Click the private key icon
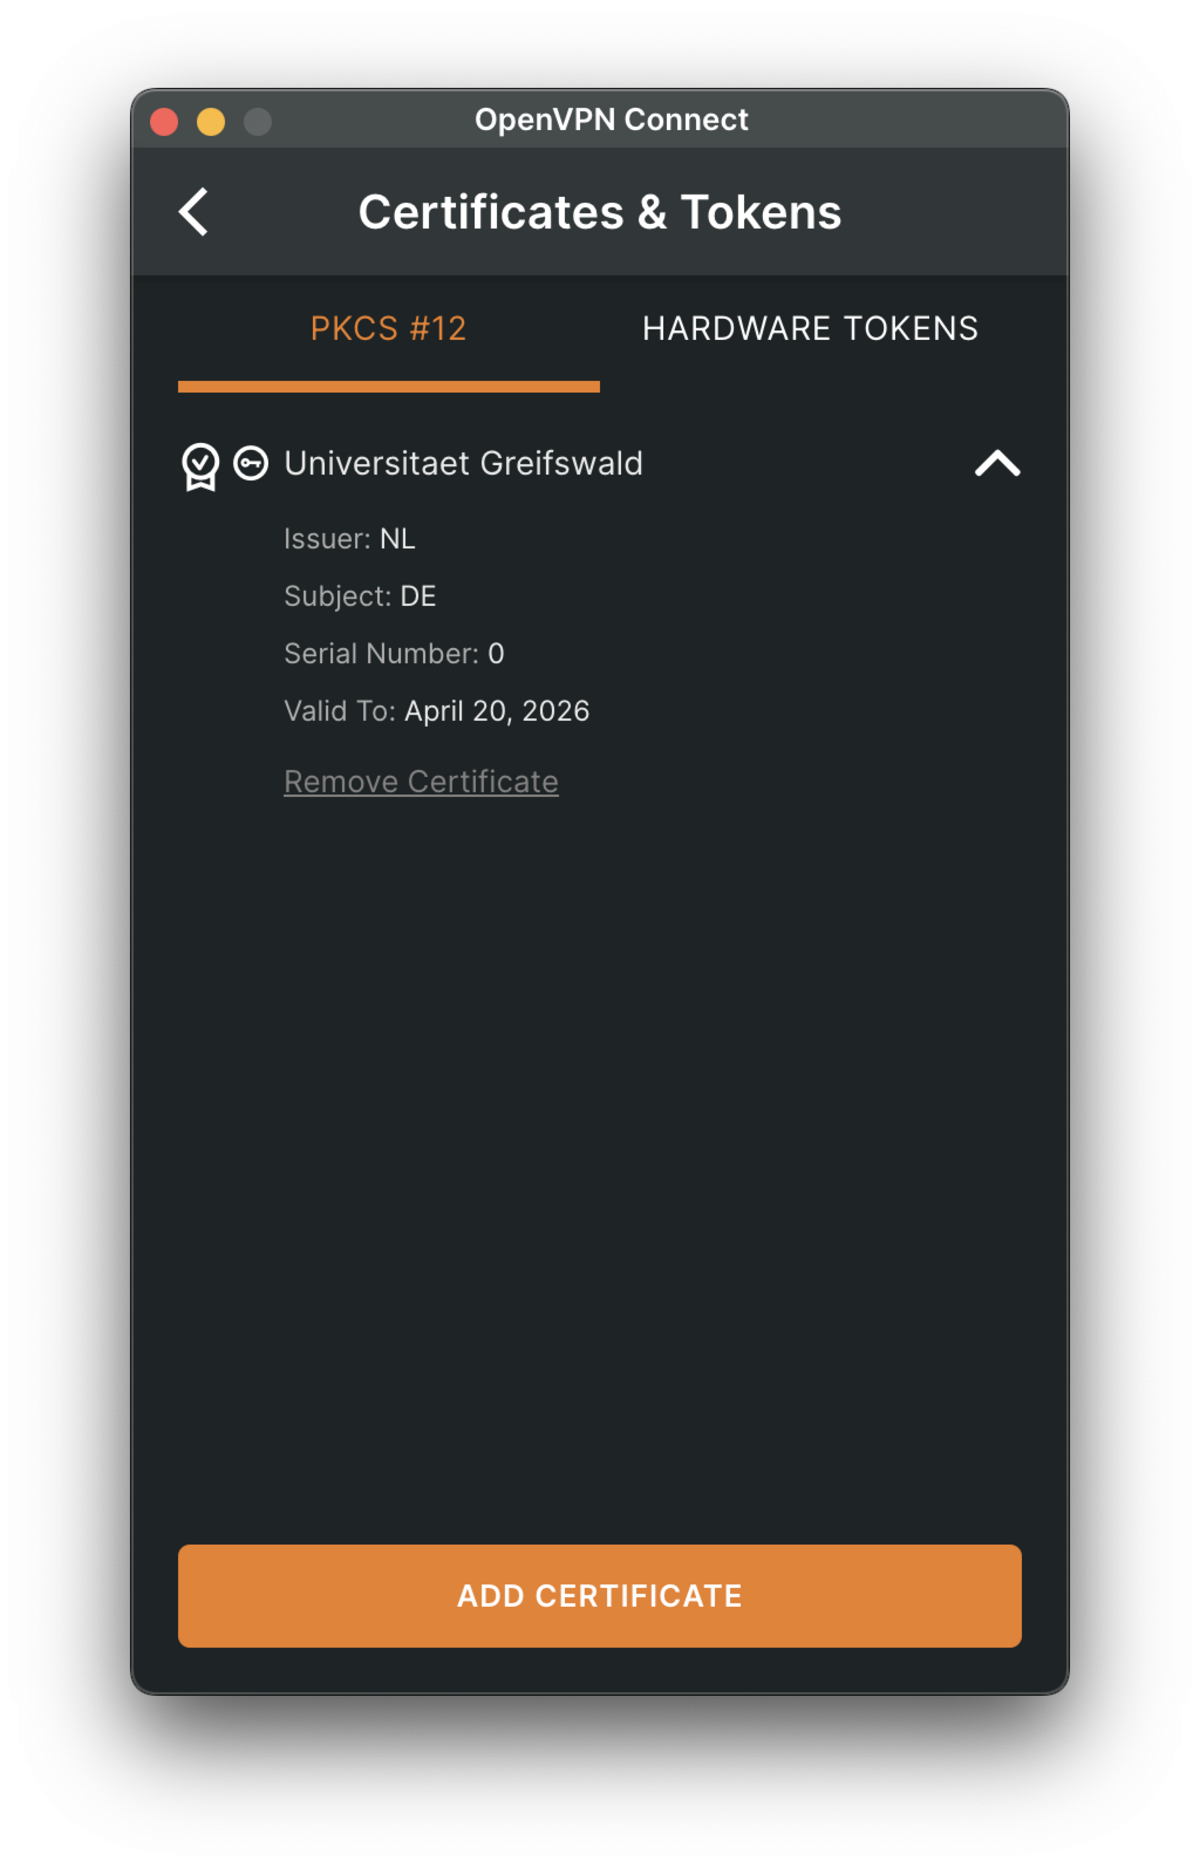 click(251, 463)
